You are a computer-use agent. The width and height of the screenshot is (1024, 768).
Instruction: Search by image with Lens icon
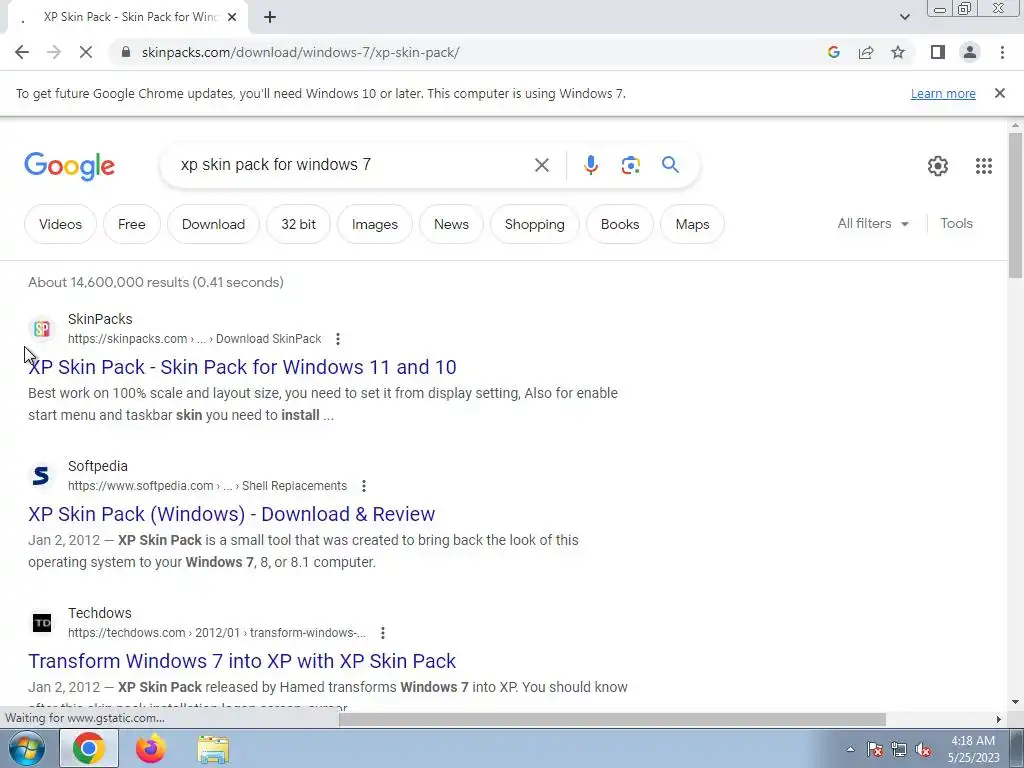tap(630, 165)
